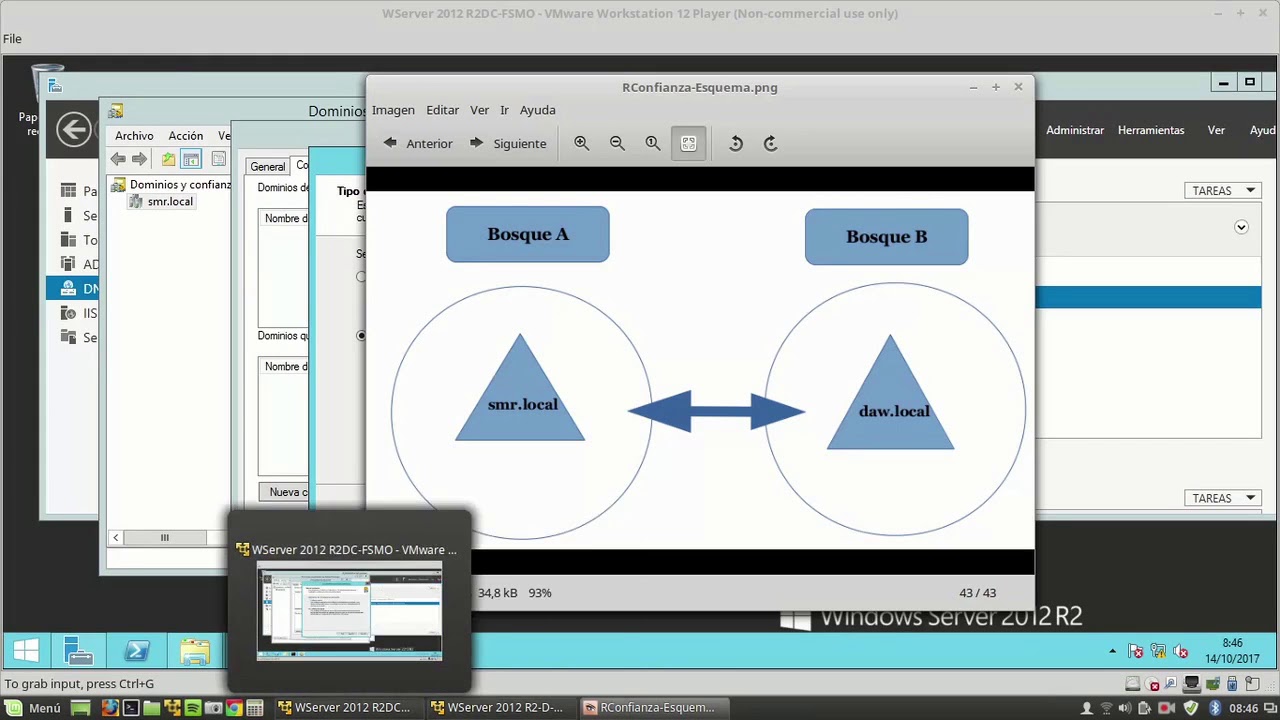Go to previous image with Anterior
This screenshot has width=1280, height=720.
click(x=418, y=143)
